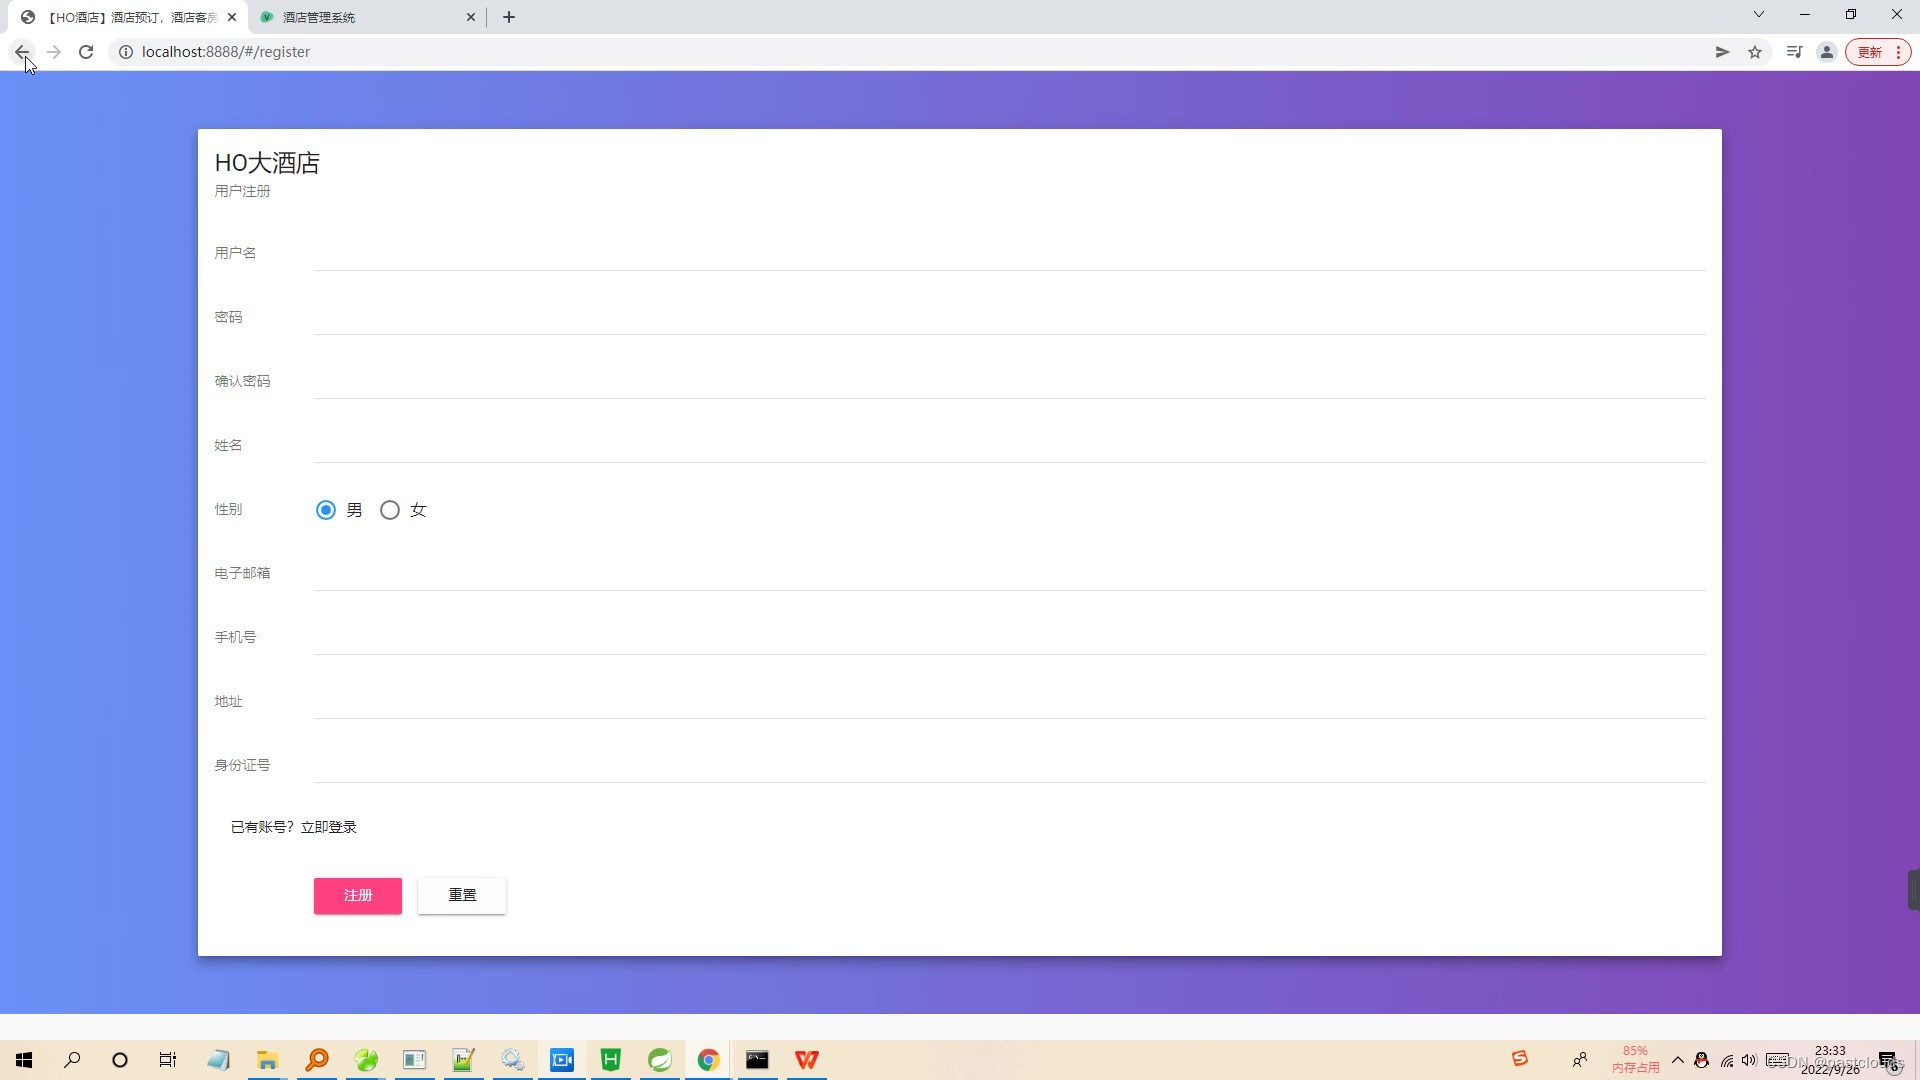Show hidden system tray icons
This screenshot has width=1920, height=1080.
pyautogui.click(x=1678, y=1060)
